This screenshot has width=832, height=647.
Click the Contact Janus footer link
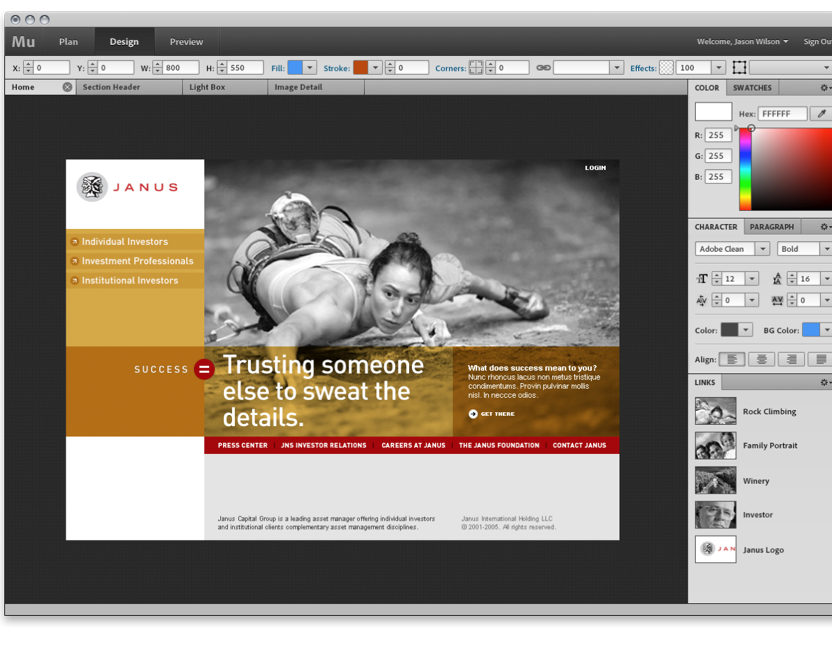(579, 445)
